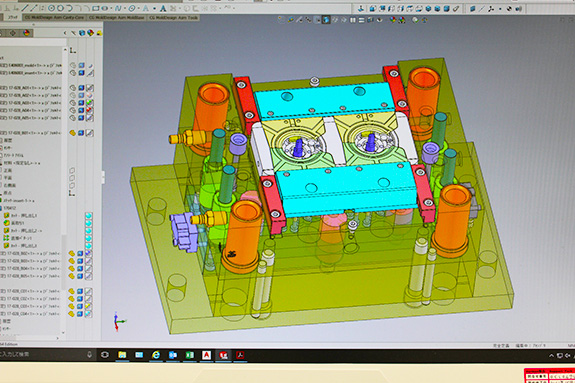Screen dimensions: 575x383
Task: Switch to CG MoldDesign Asm Cavity-Core tab
Action: click(x=54, y=18)
